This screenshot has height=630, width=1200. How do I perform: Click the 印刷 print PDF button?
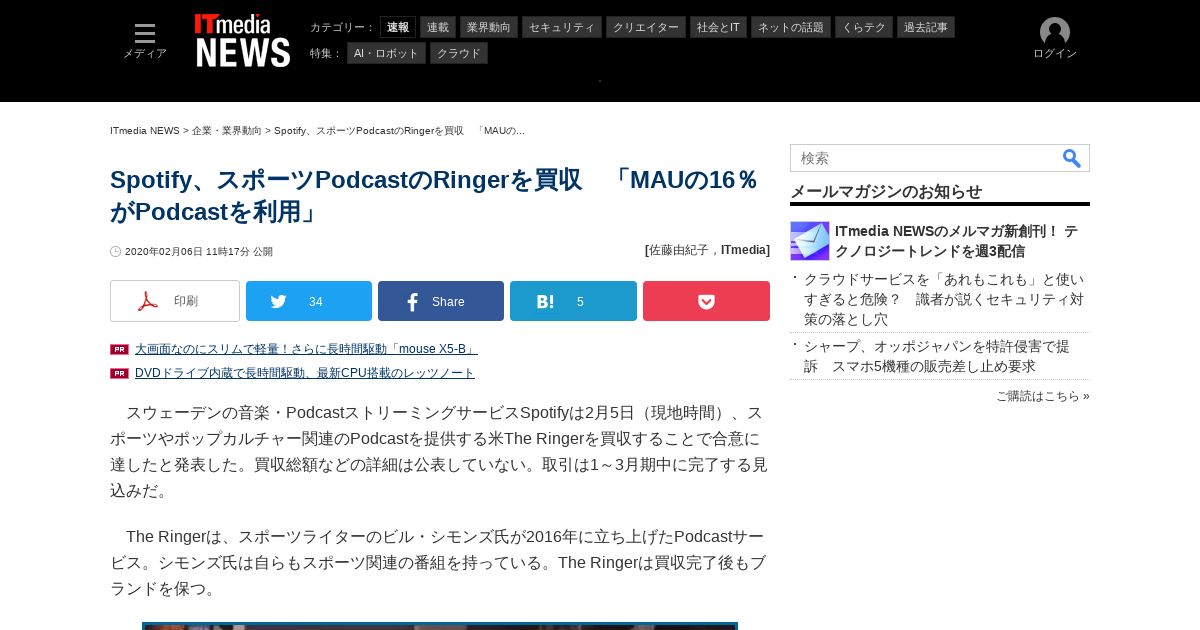[175, 301]
